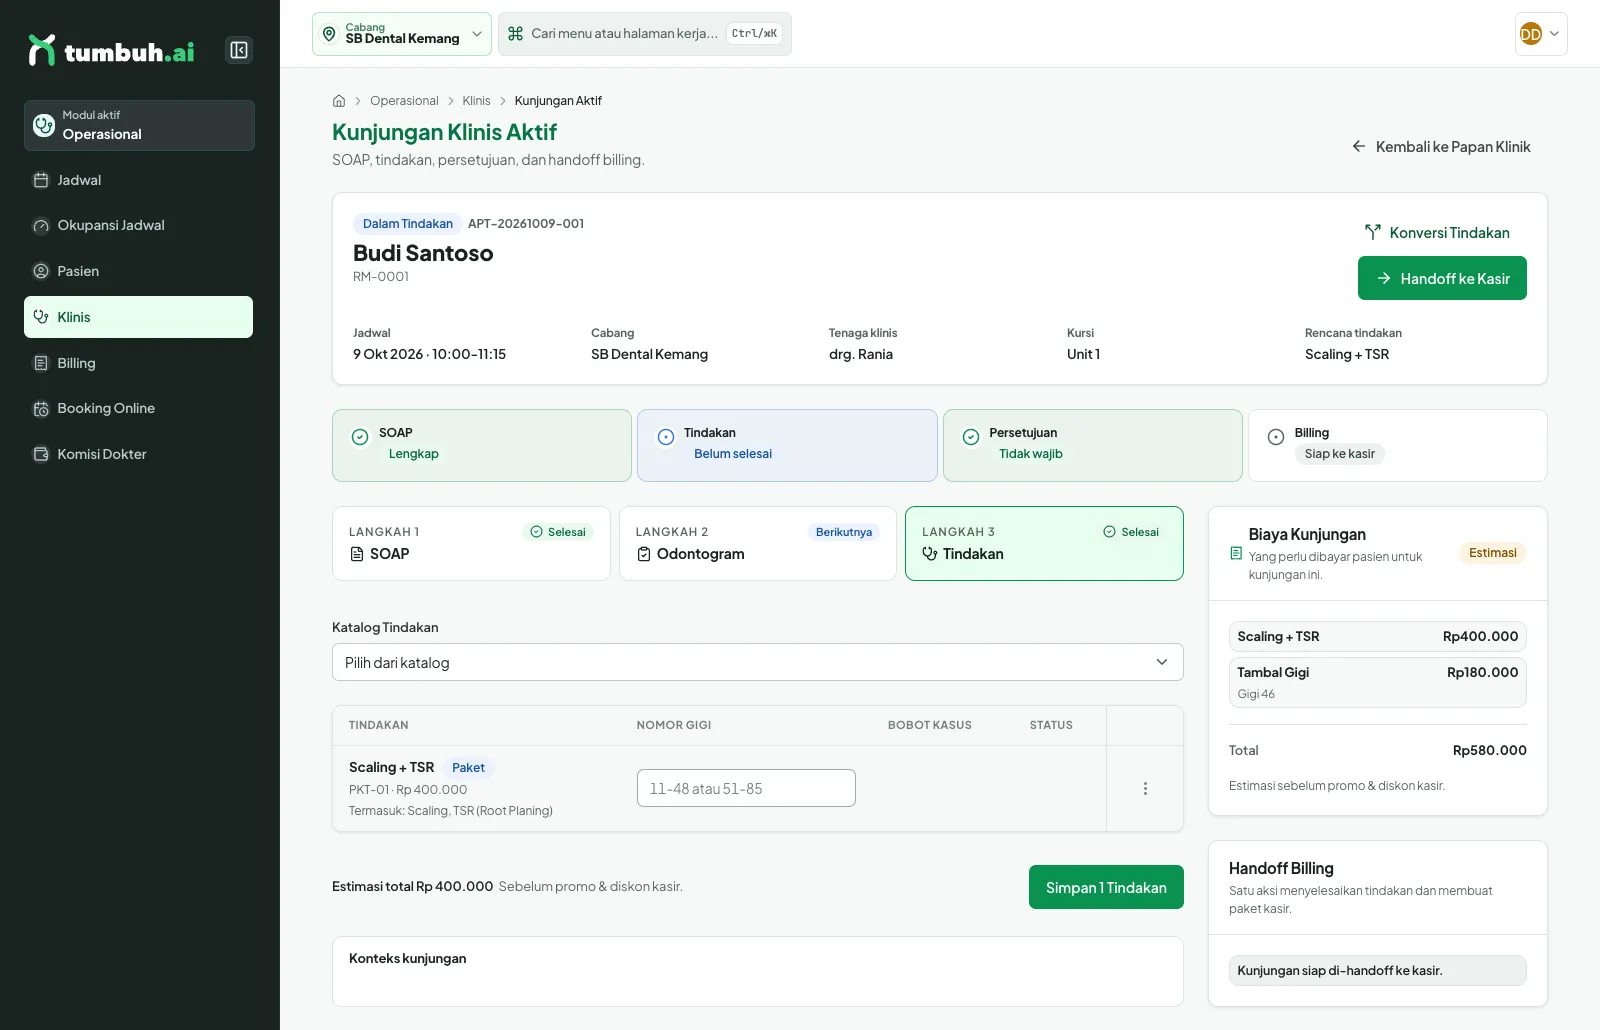This screenshot has height=1030, width=1600.
Task: Open Komisi Dokter page
Action: pos(139,454)
